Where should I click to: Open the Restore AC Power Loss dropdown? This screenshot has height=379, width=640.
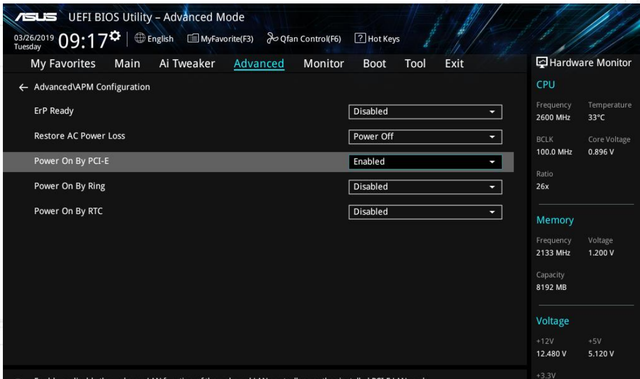coord(425,137)
